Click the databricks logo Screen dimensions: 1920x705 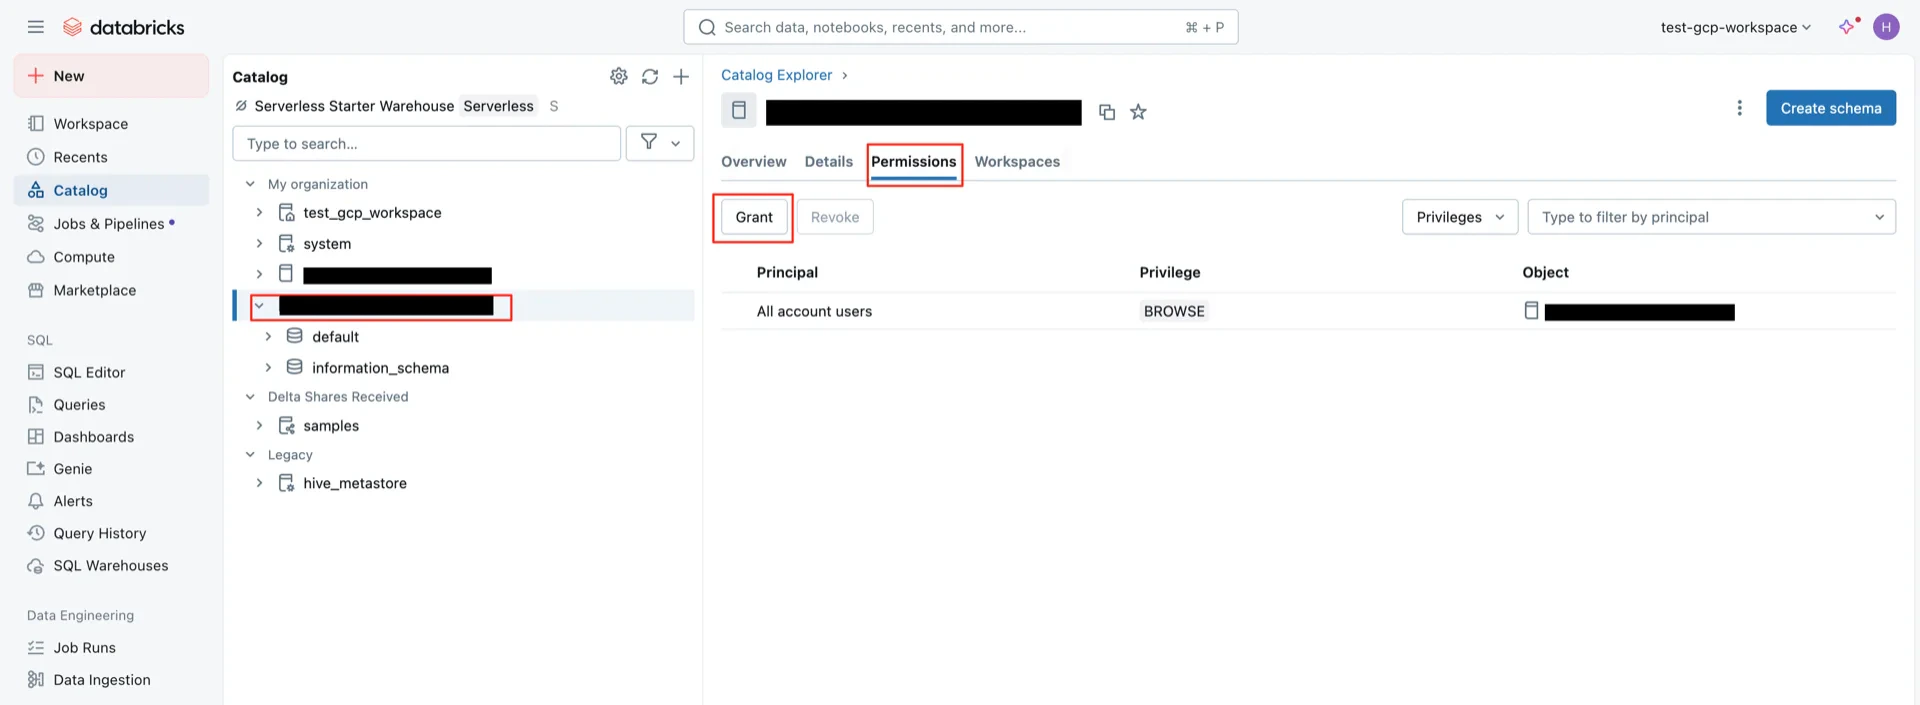(124, 27)
